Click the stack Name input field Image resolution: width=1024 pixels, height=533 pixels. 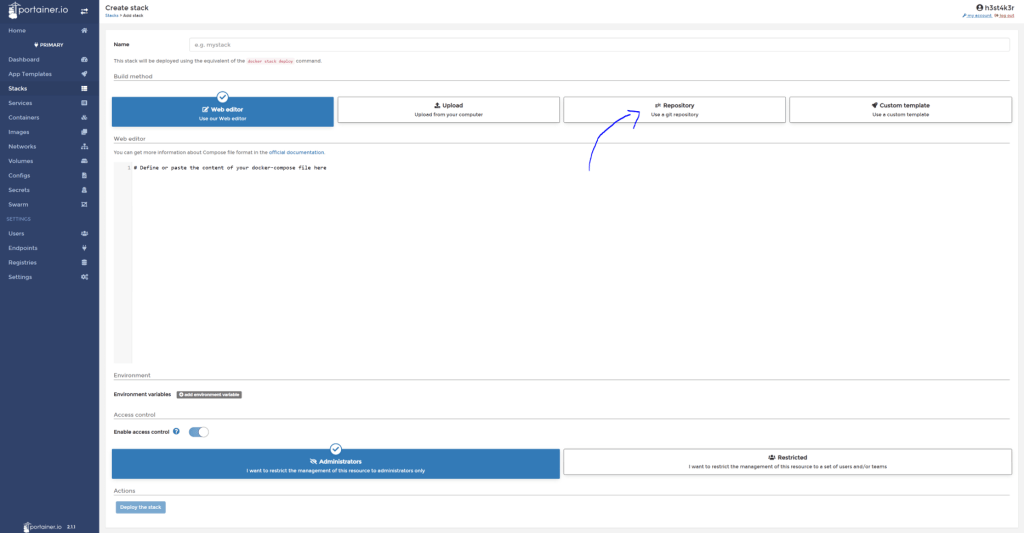[599, 45]
